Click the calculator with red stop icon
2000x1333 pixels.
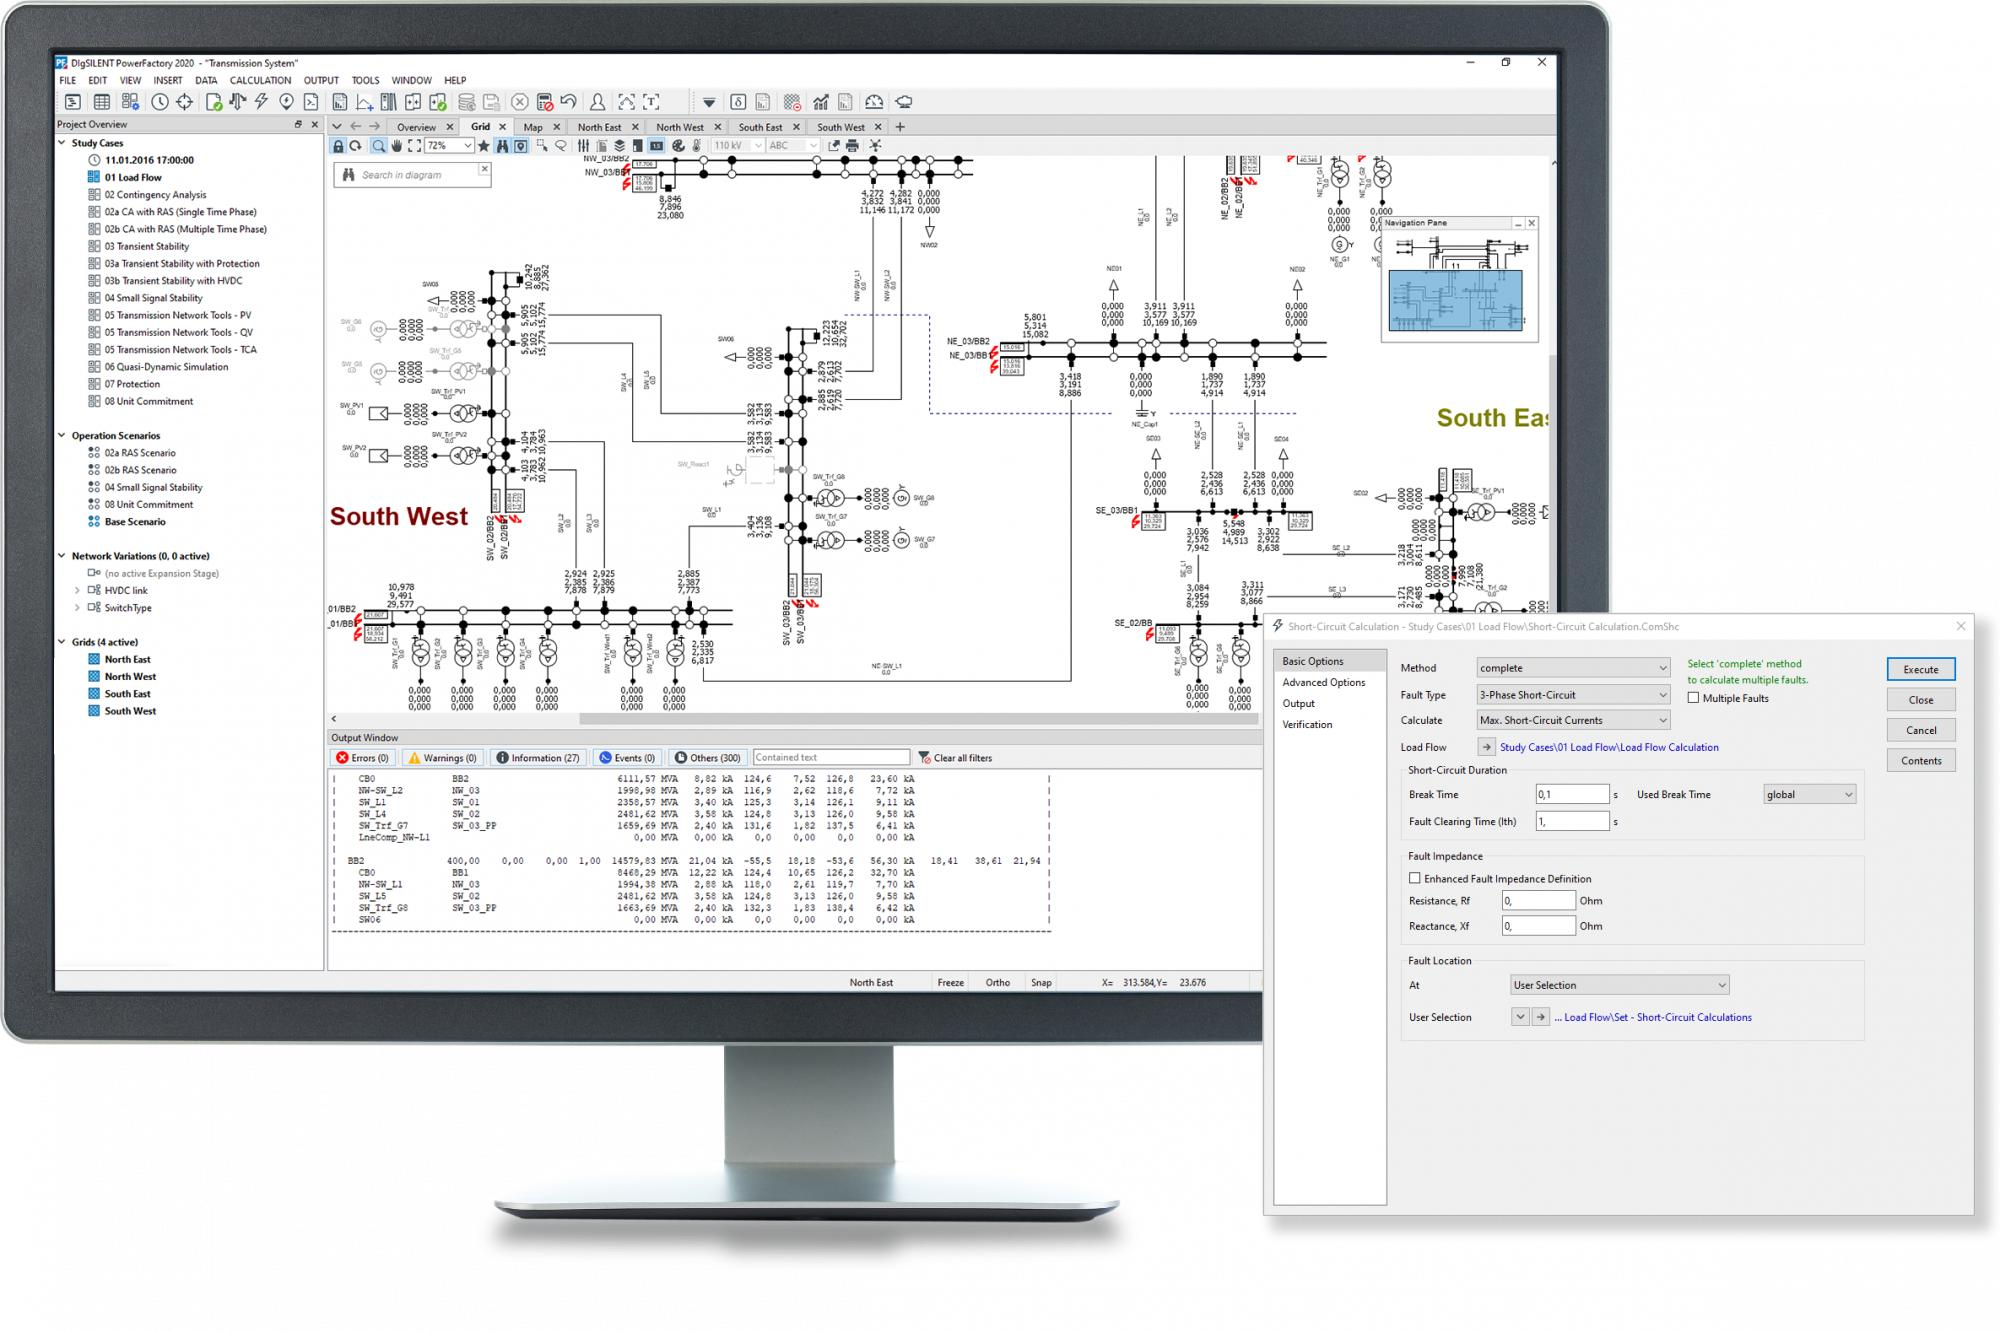[545, 102]
